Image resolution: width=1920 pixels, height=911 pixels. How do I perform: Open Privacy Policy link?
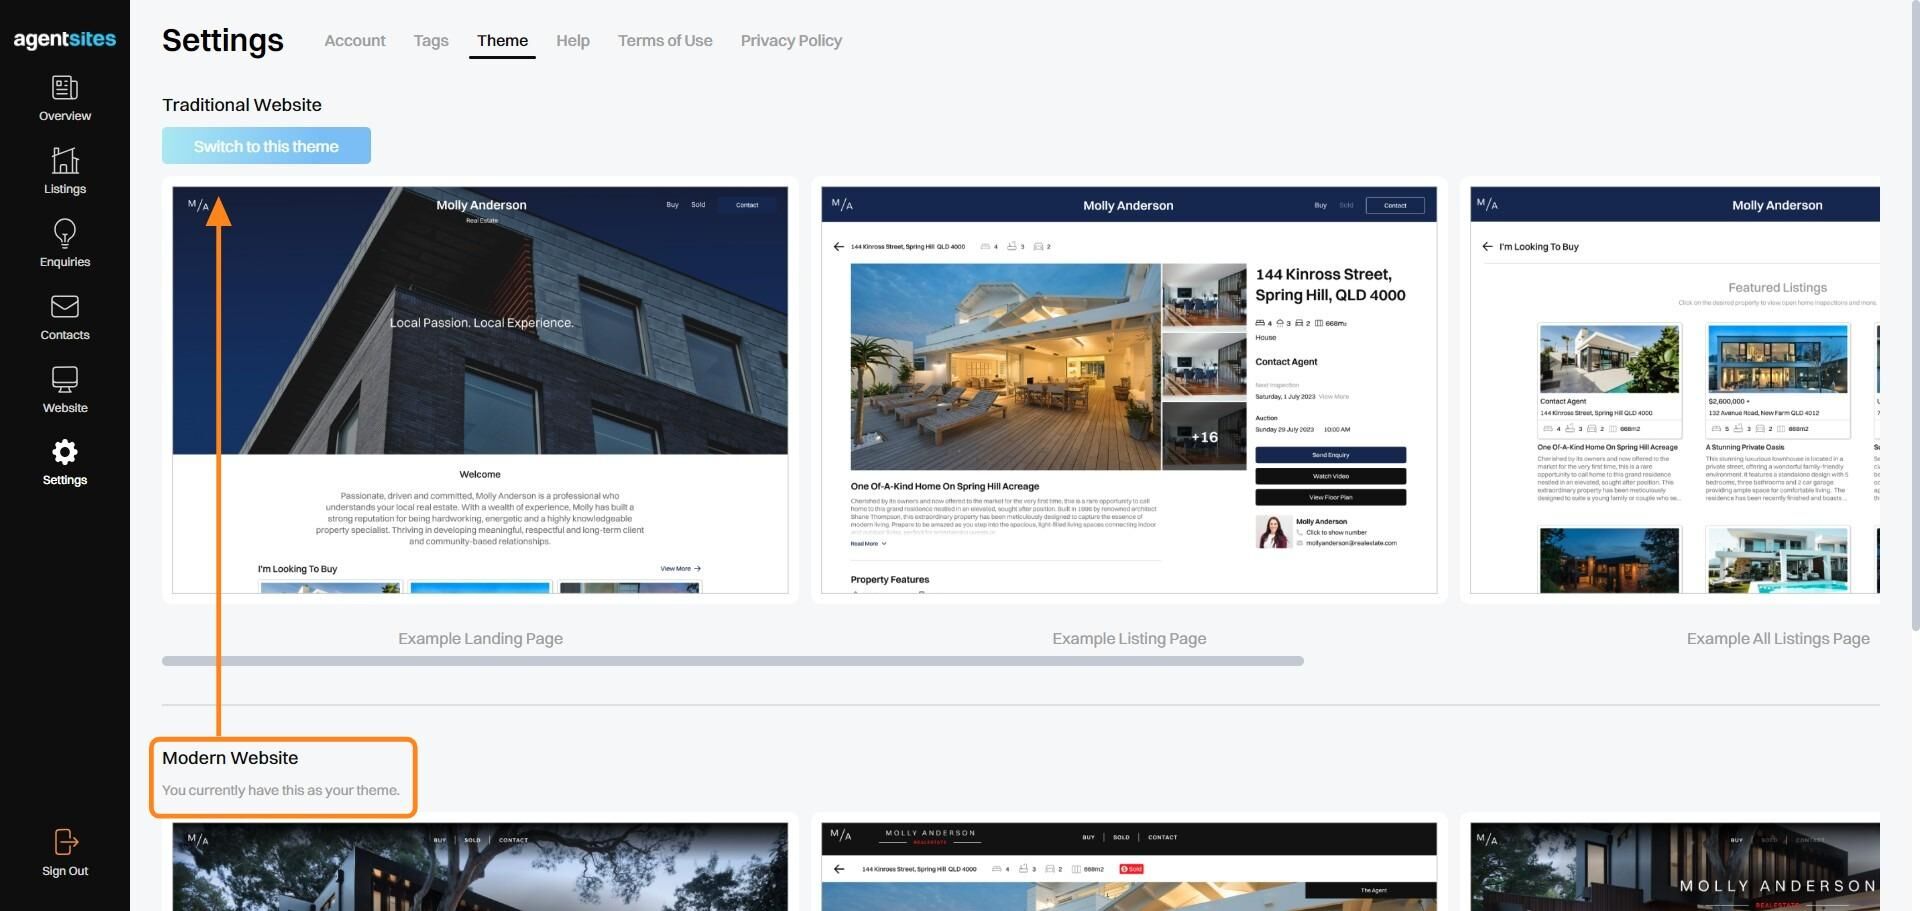point(791,41)
